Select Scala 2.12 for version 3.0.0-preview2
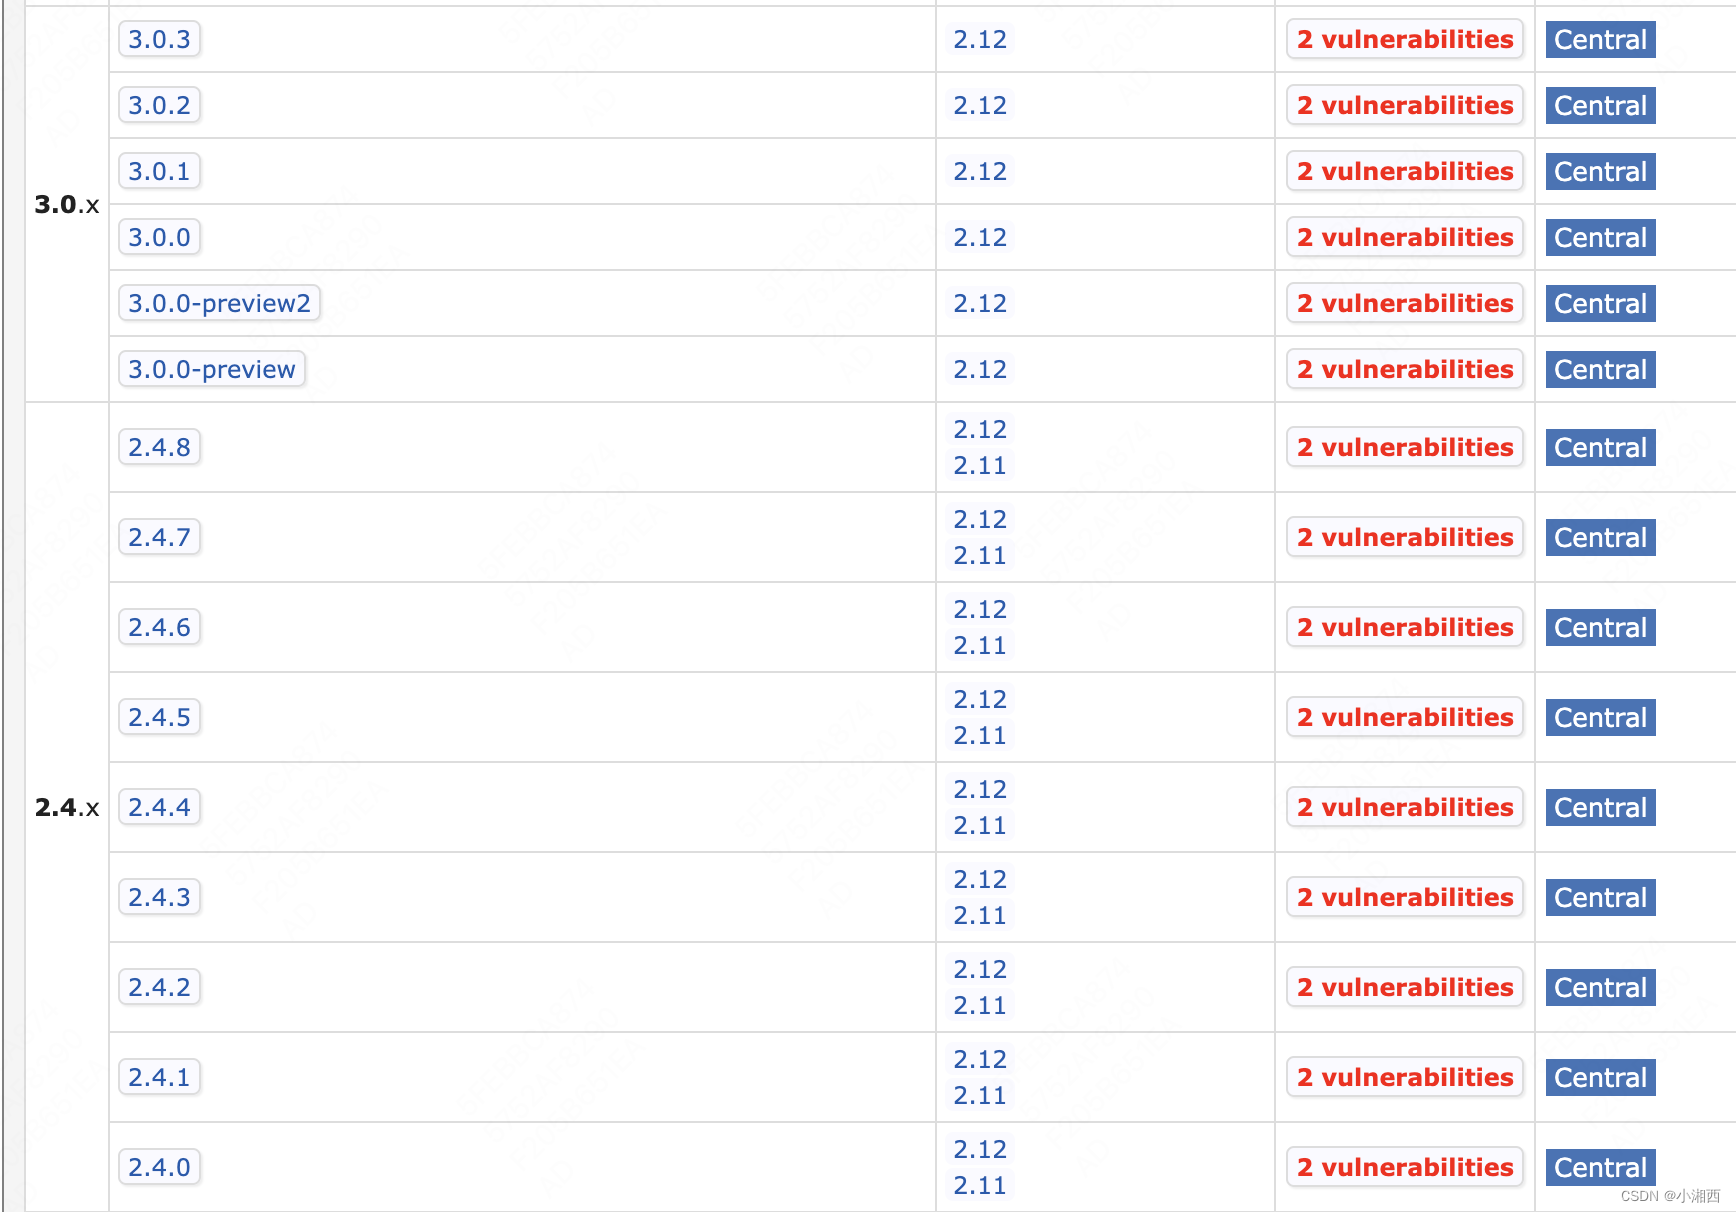The height and width of the screenshot is (1212, 1736). pos(980,303)
